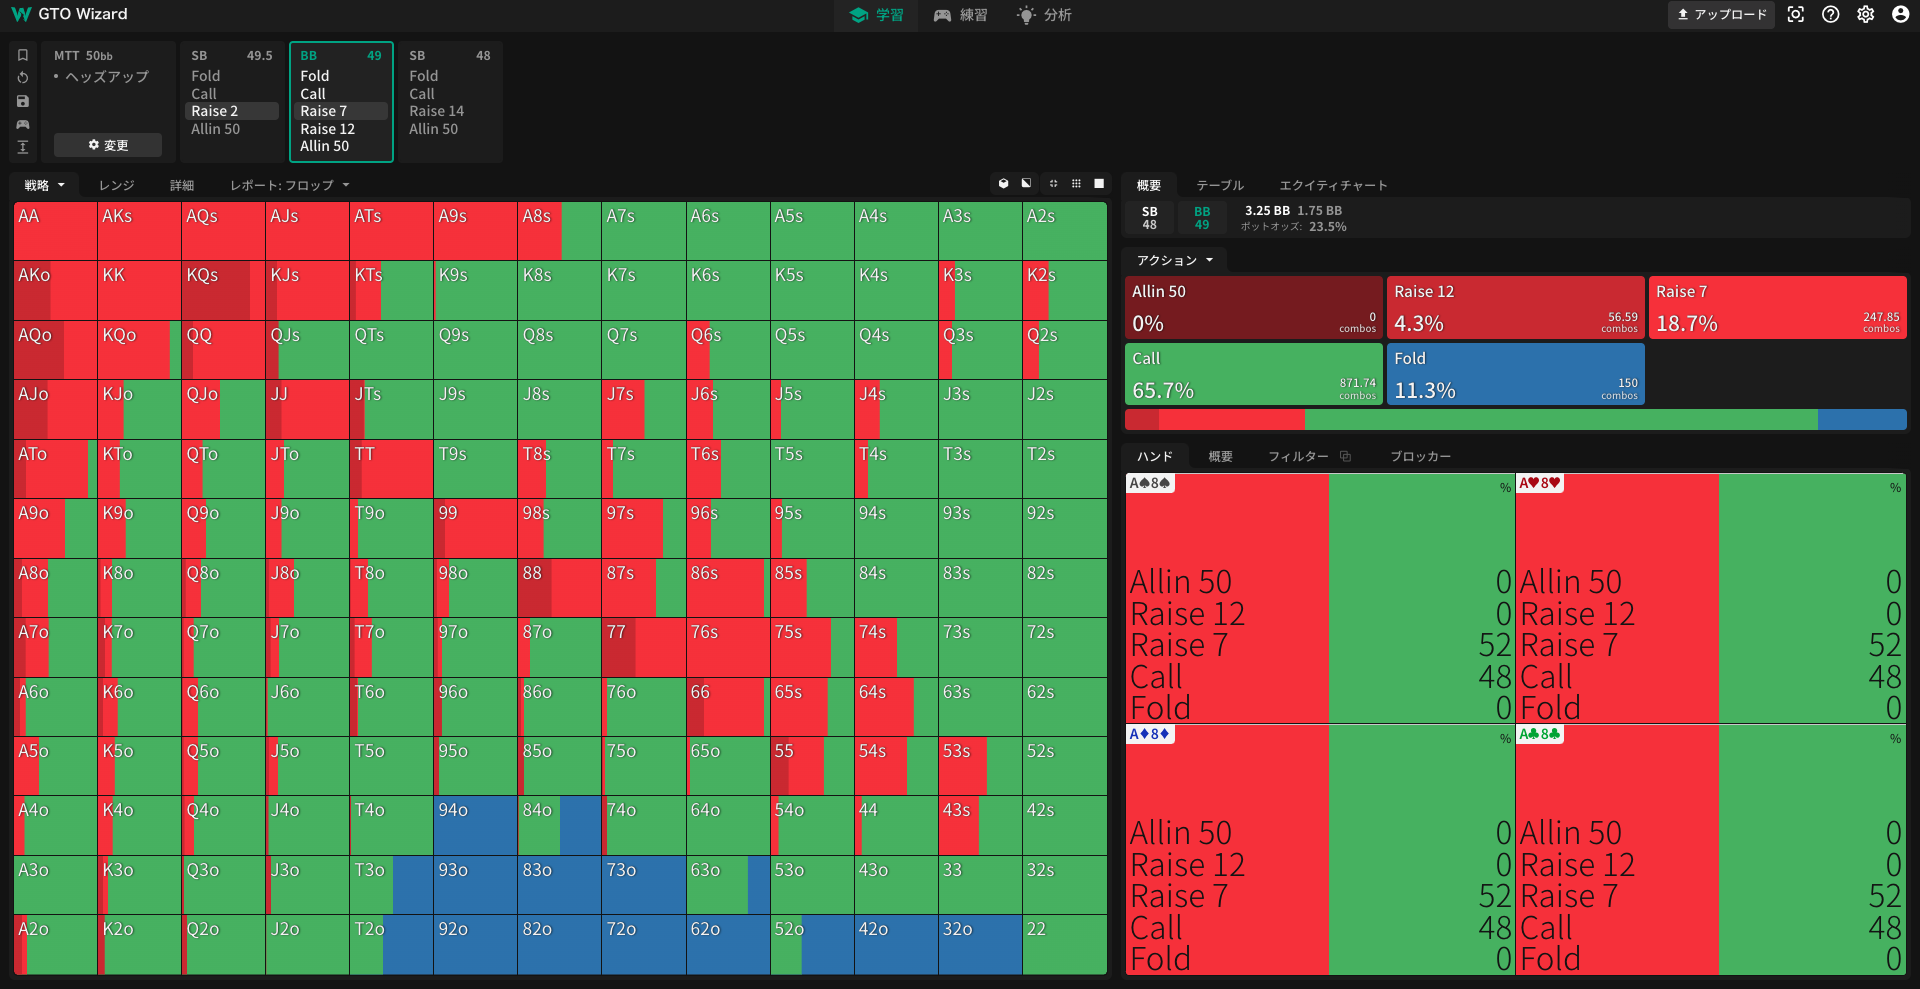Viewport: 1920px width, 989px height.
Task: Click the Raise 12 action summary box
Action: pos(1516,307)
